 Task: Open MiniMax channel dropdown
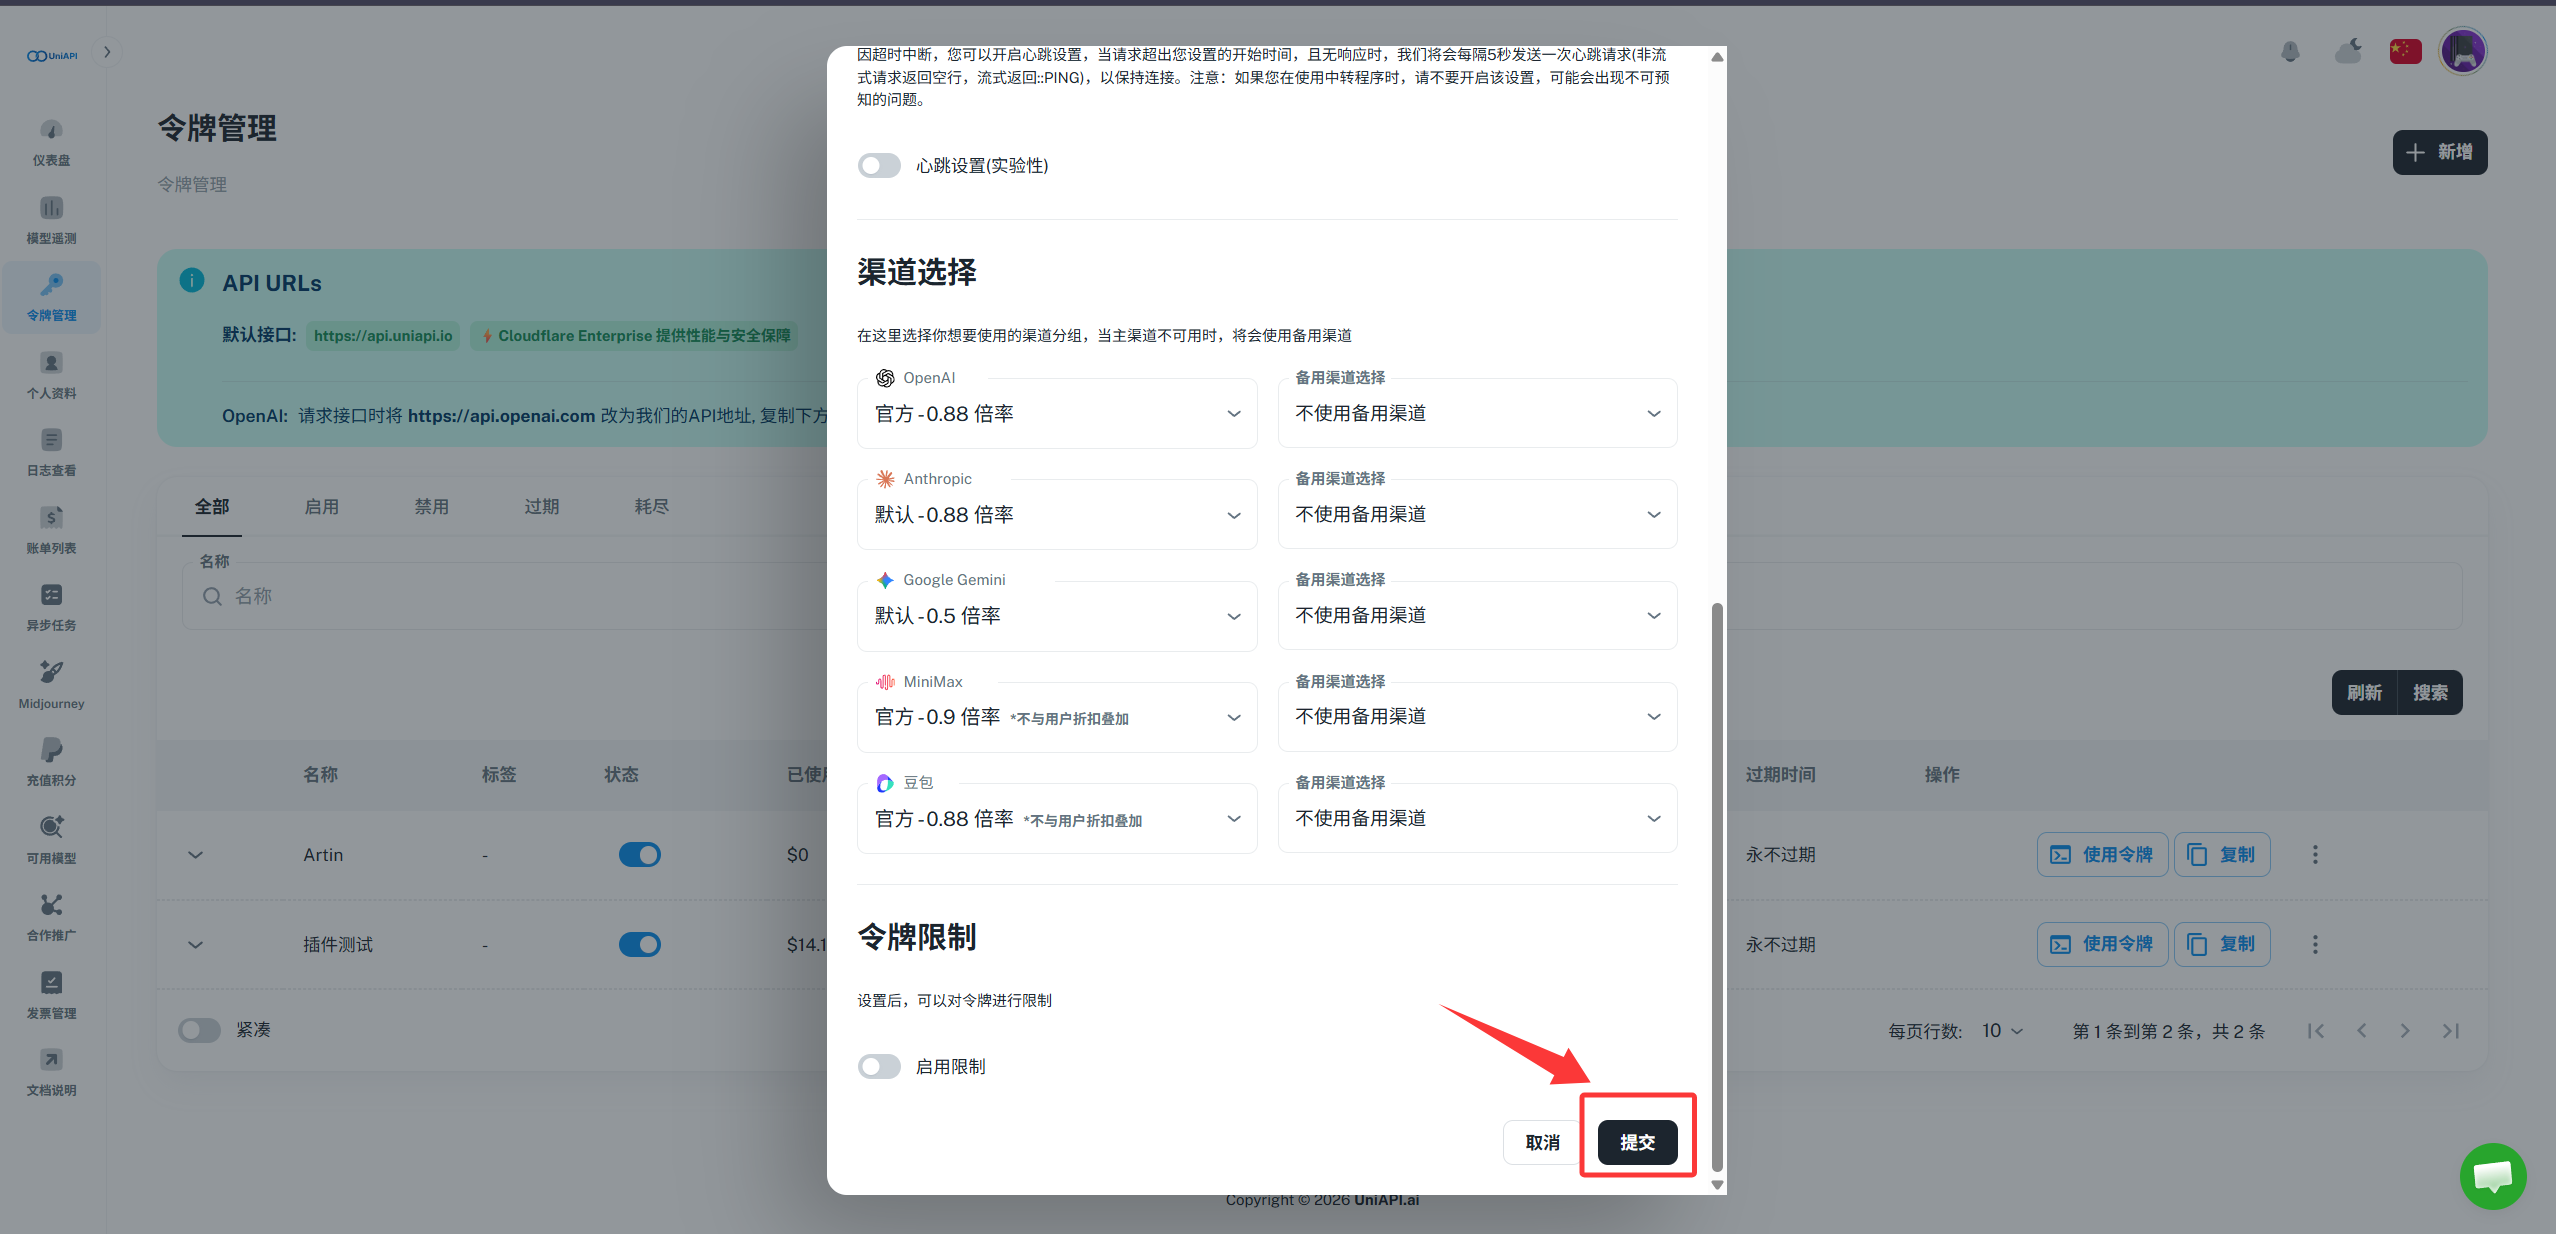1057,717
